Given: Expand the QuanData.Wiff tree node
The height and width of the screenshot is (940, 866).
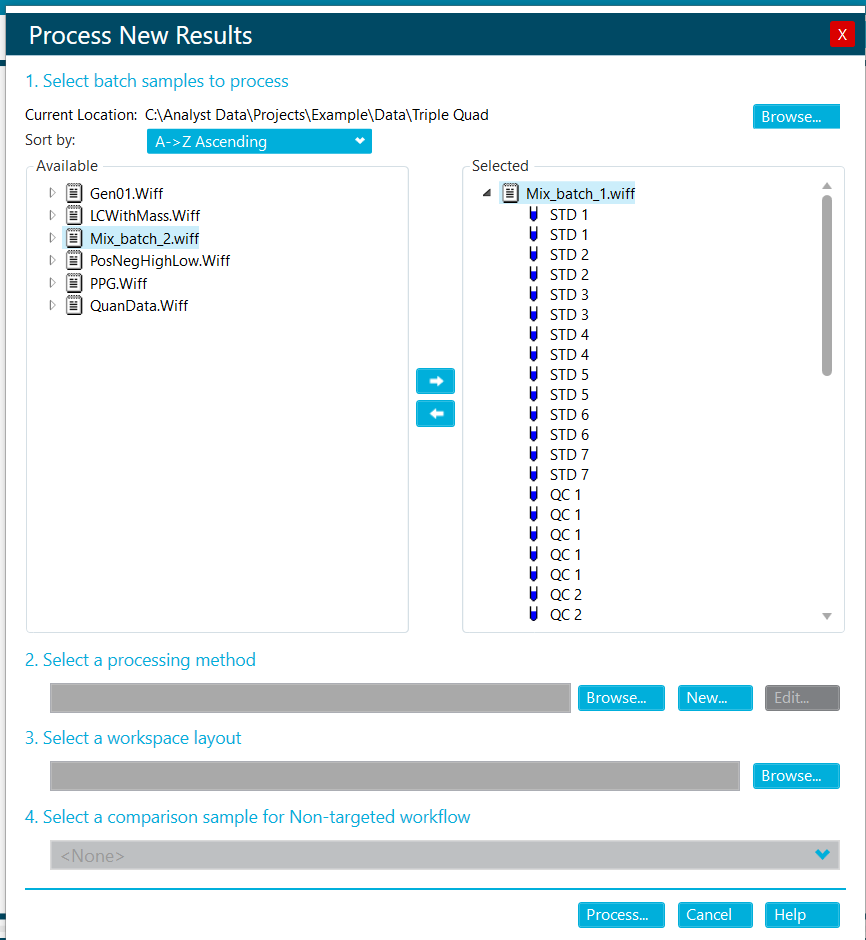Looking at the screenshot, I should click(52, 305).
